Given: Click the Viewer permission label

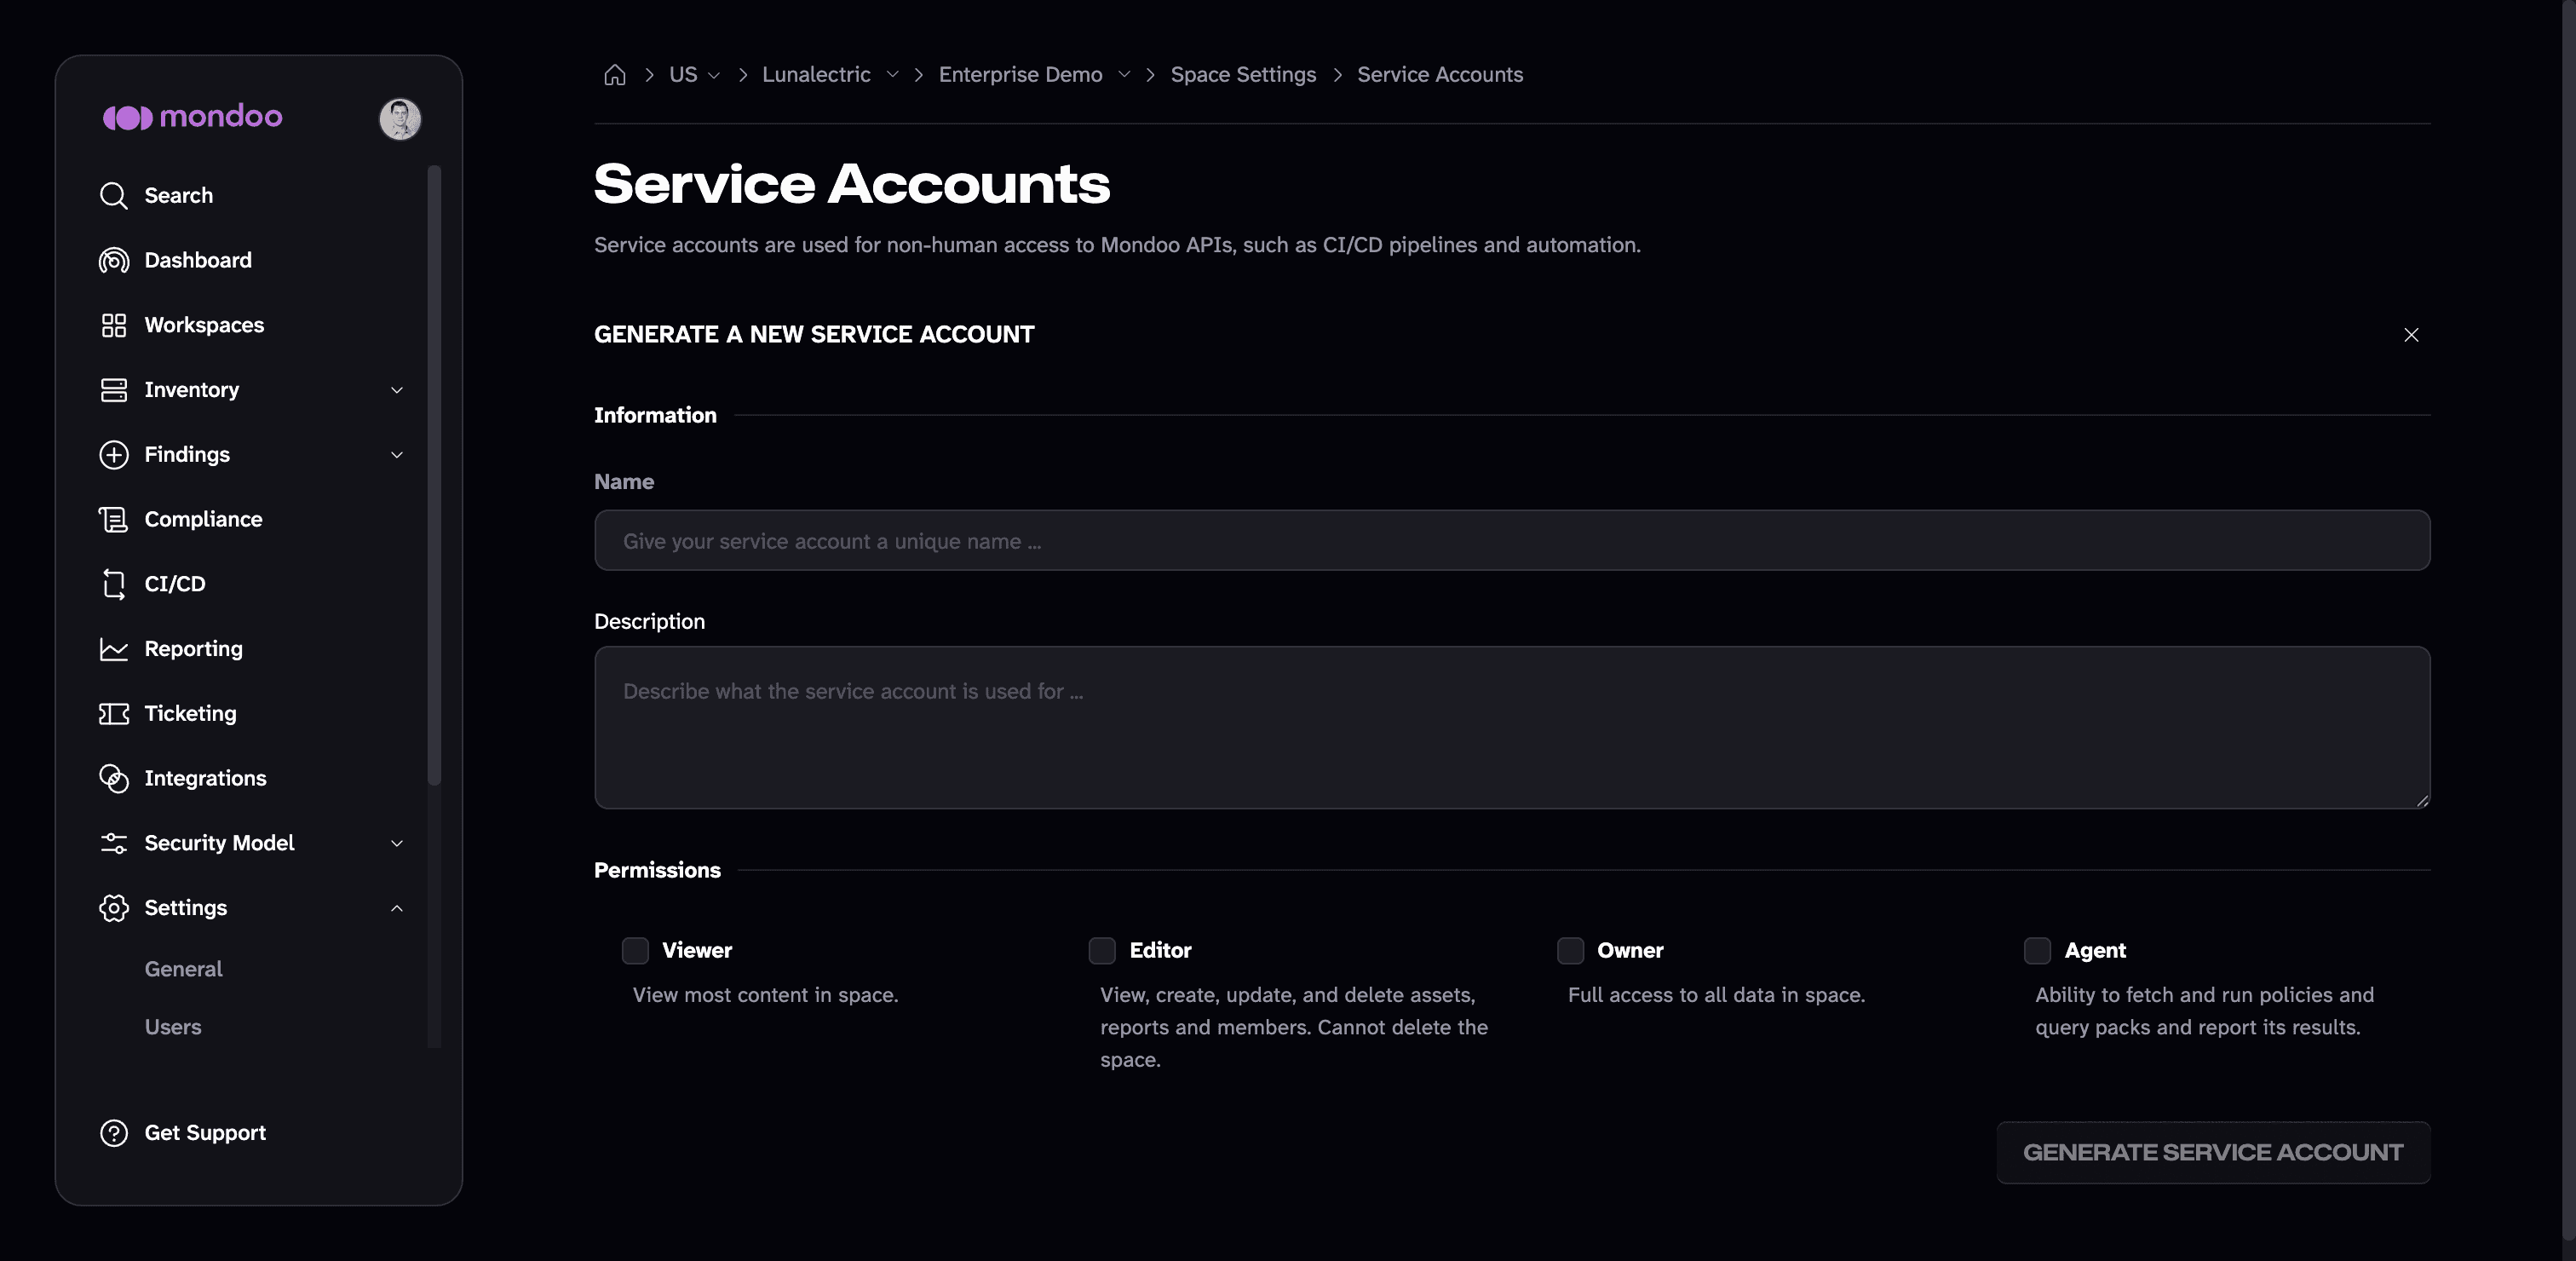Looking at the screenshot, I should pyautogui.click(x=697, y=950).
